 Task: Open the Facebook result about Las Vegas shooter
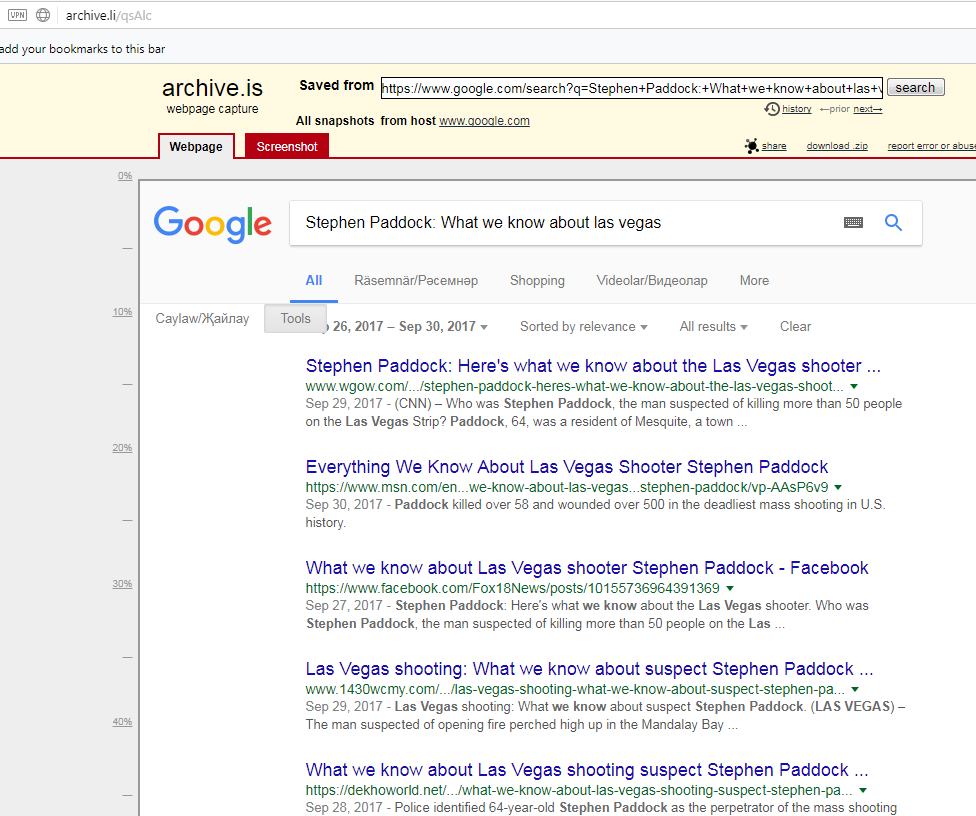click(x=587, y=568)
